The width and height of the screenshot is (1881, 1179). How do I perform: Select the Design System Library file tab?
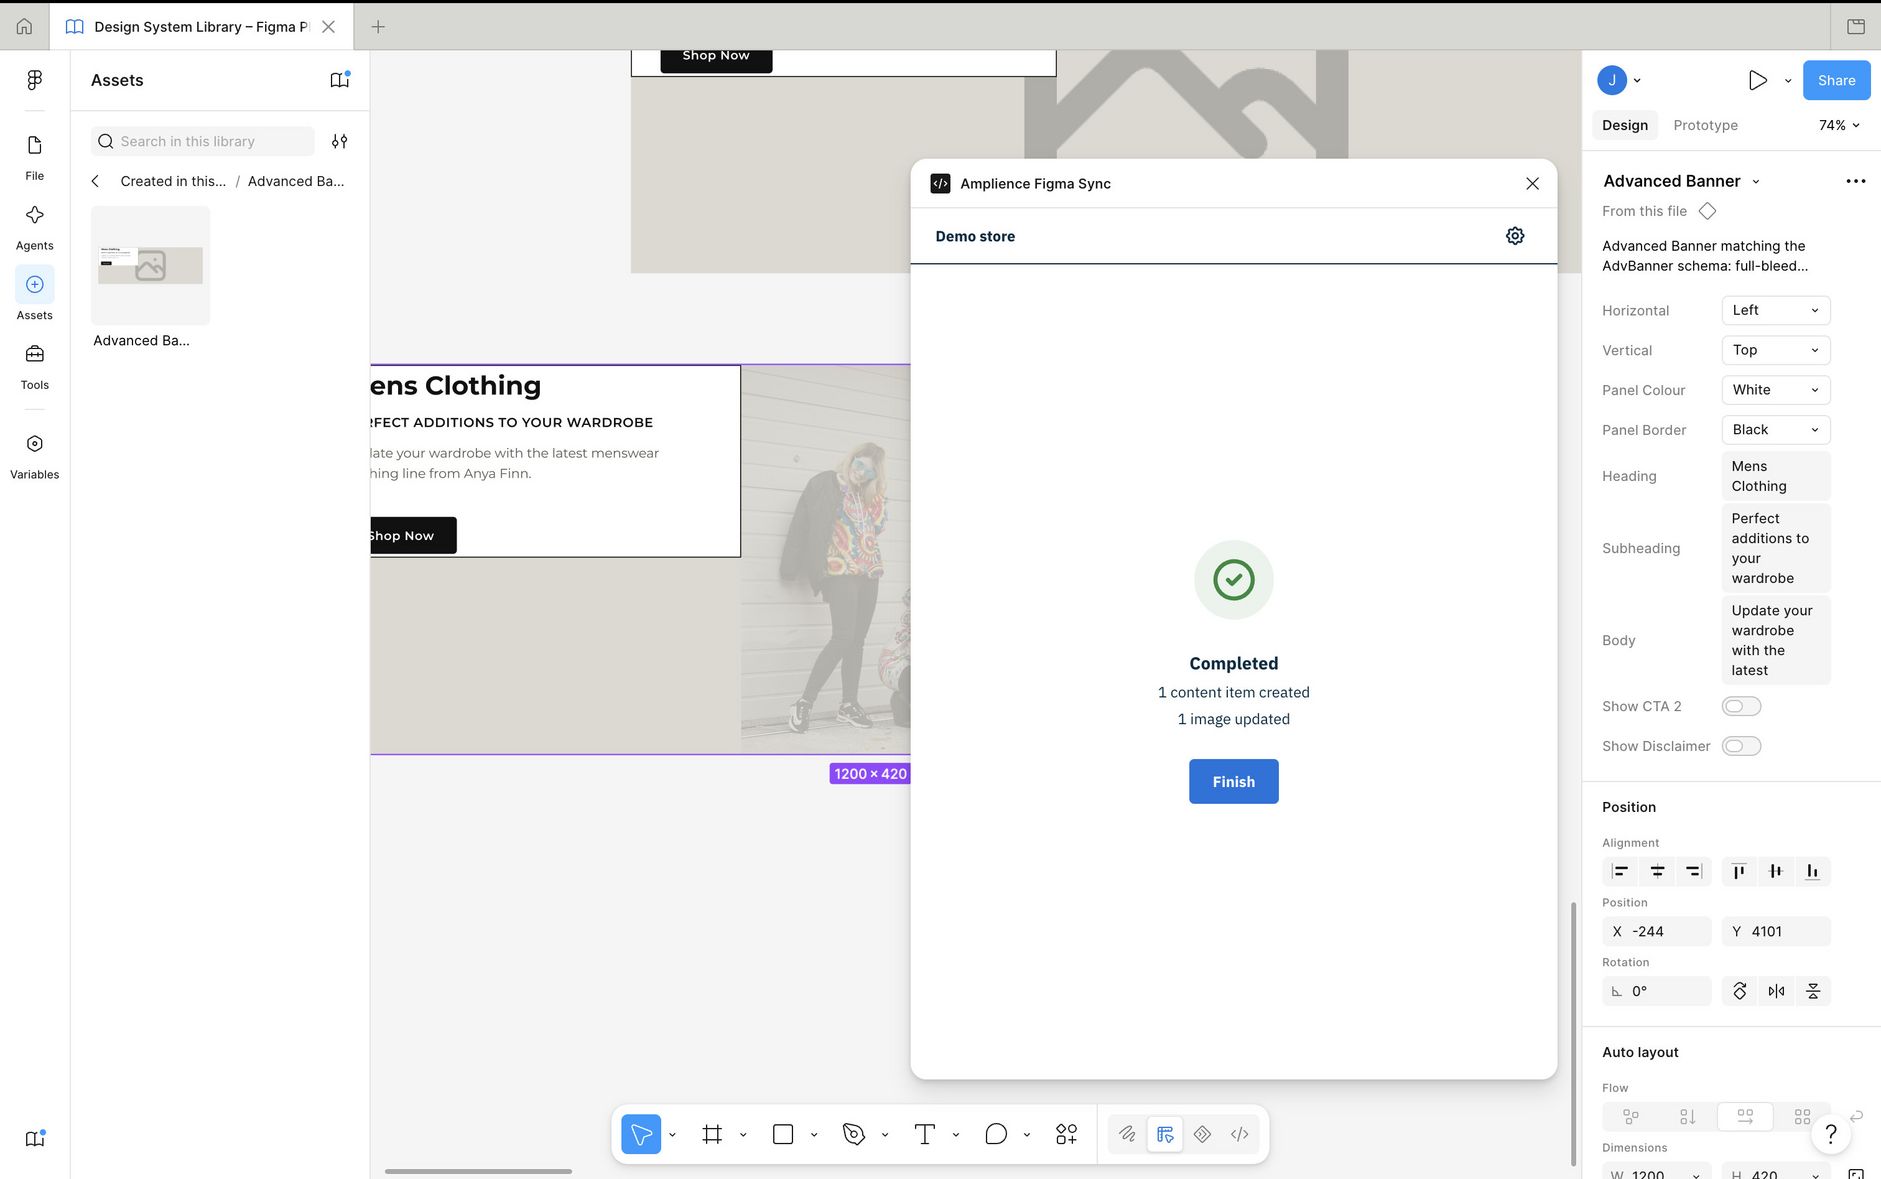click(202, 27)
